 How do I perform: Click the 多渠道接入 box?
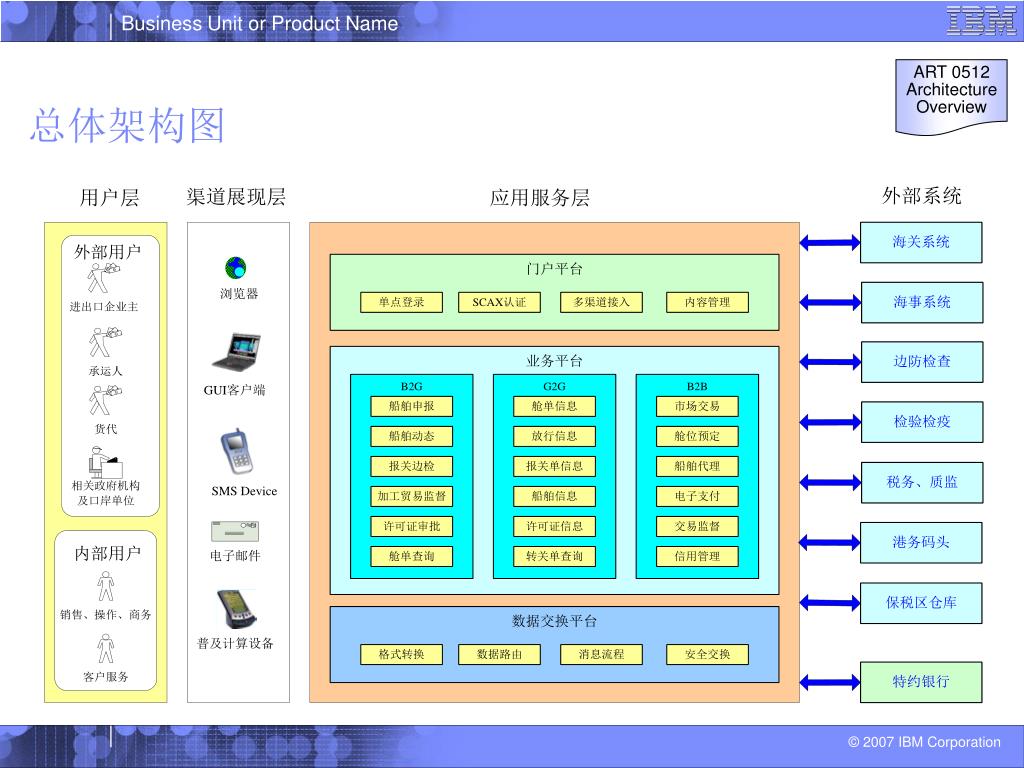601,302
